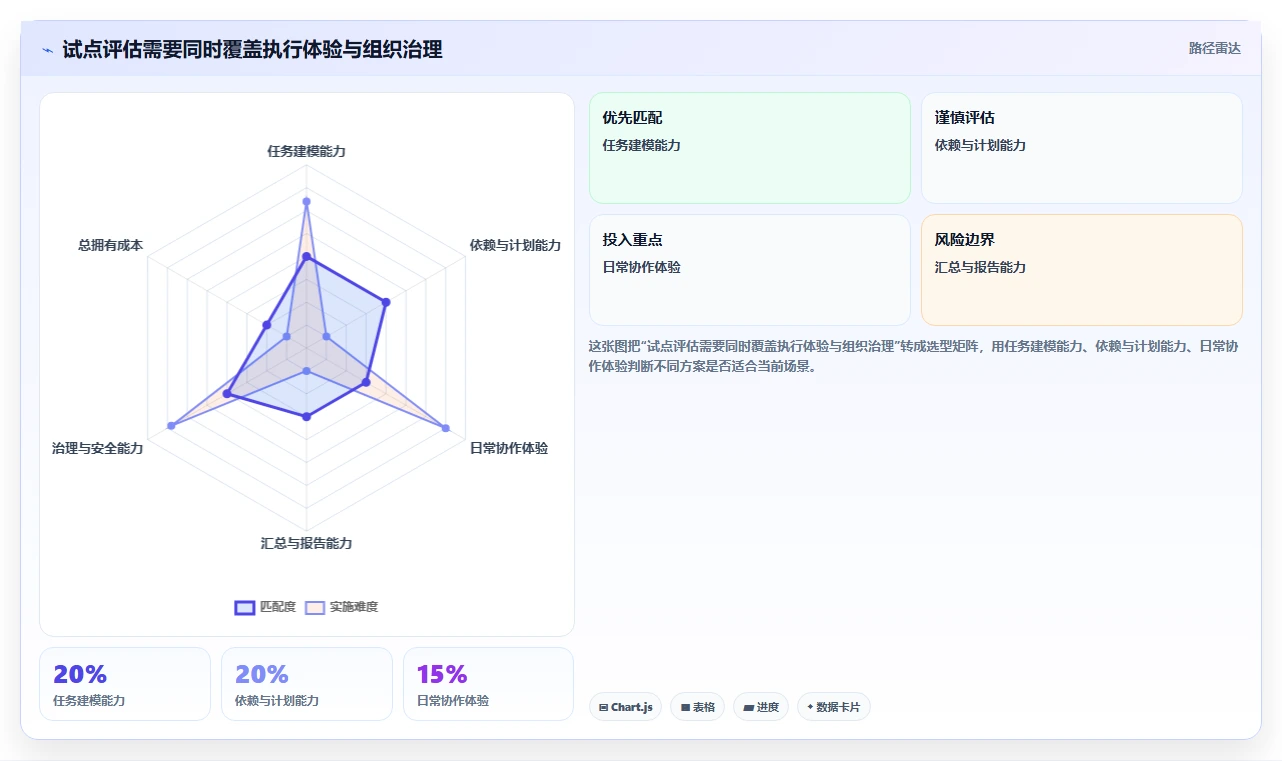Click the 匹配度 legend color box
The width and height of the screenshot is (1282, 761).
click(x=245, y=607)
